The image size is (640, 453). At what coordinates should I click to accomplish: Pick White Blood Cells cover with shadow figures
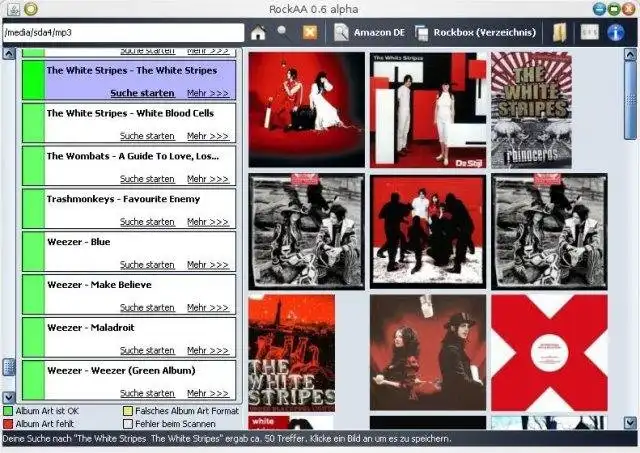pos(428,231)
